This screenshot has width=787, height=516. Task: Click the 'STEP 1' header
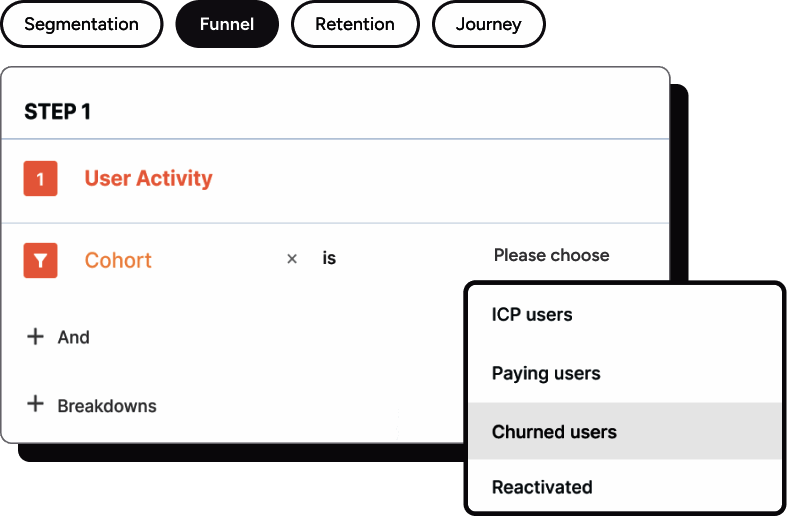57,112
